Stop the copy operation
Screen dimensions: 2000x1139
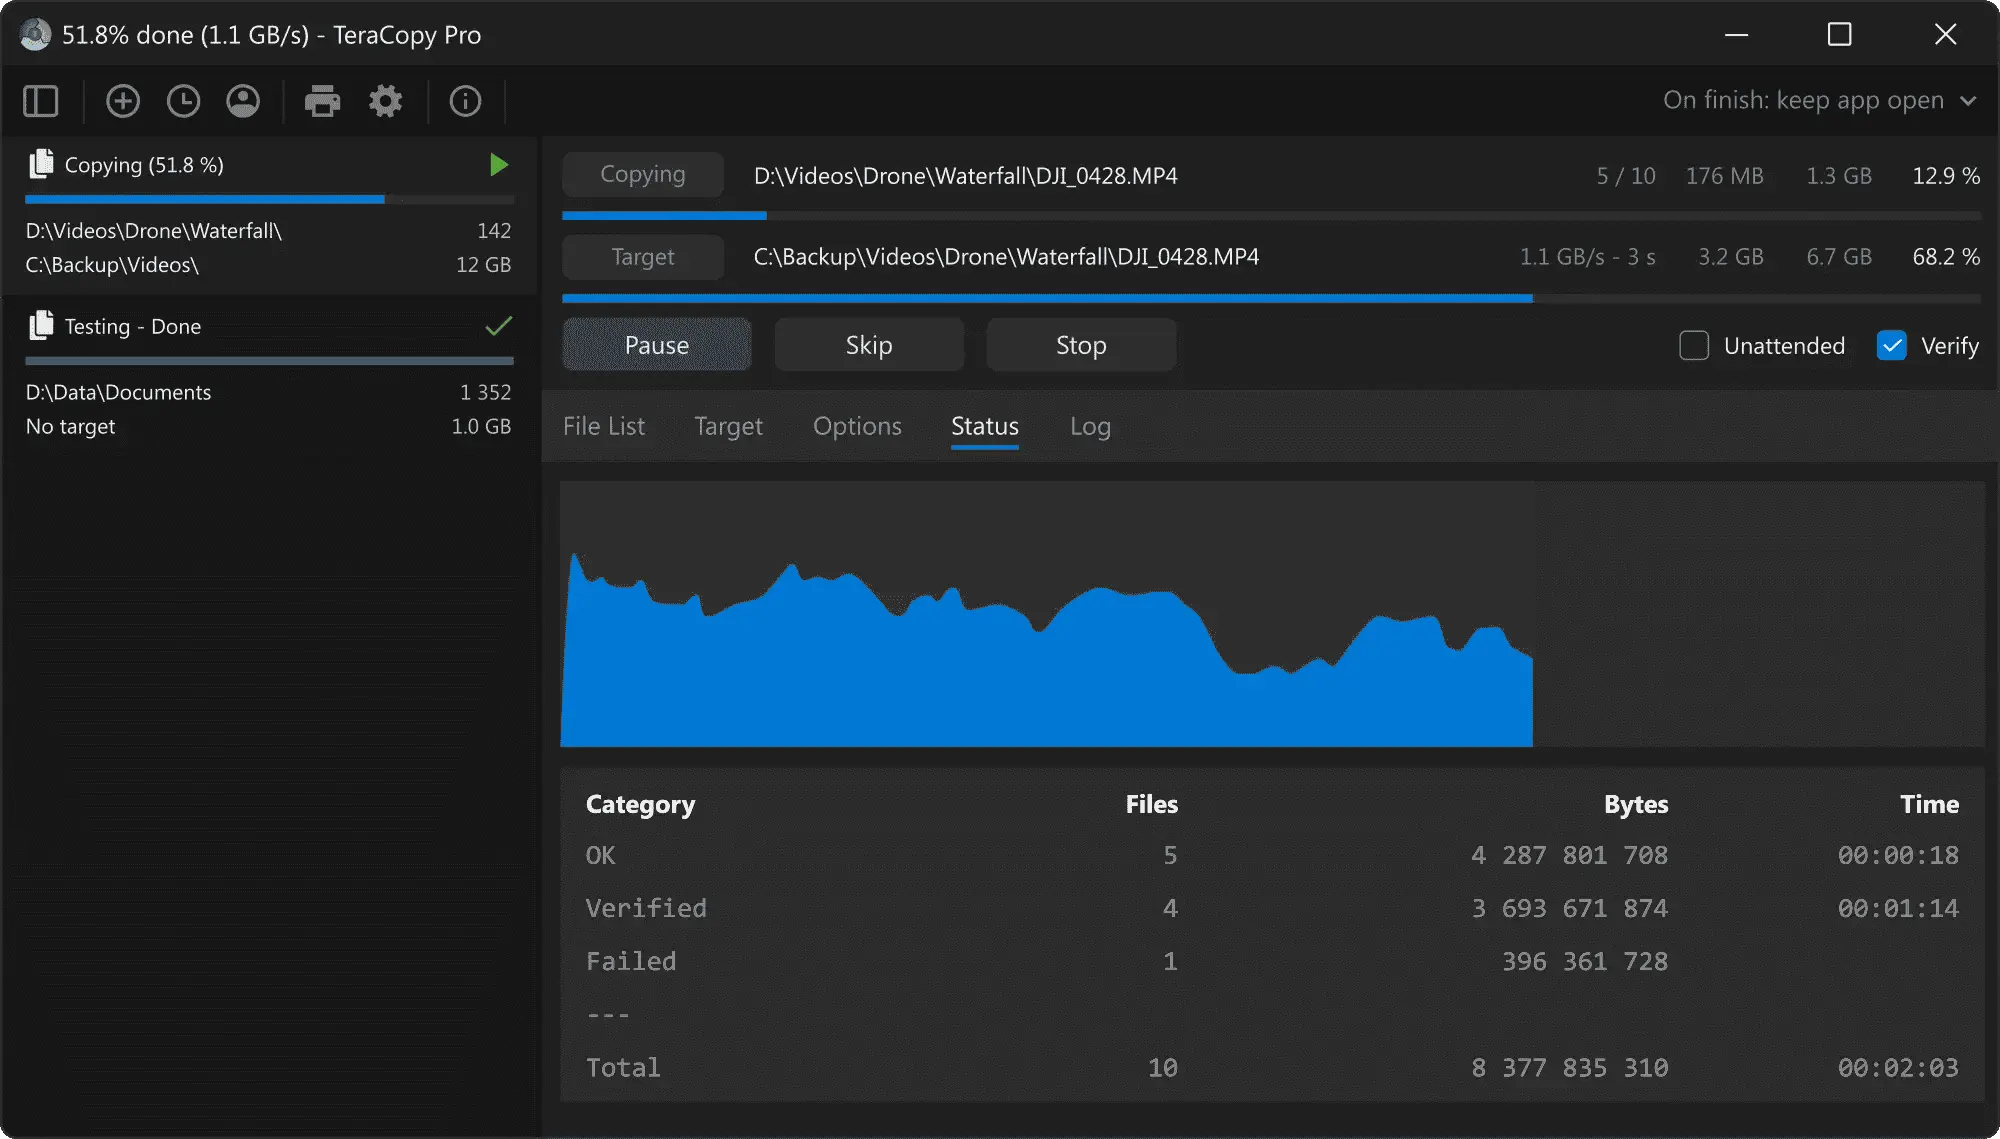click(x=1081, y=345)
